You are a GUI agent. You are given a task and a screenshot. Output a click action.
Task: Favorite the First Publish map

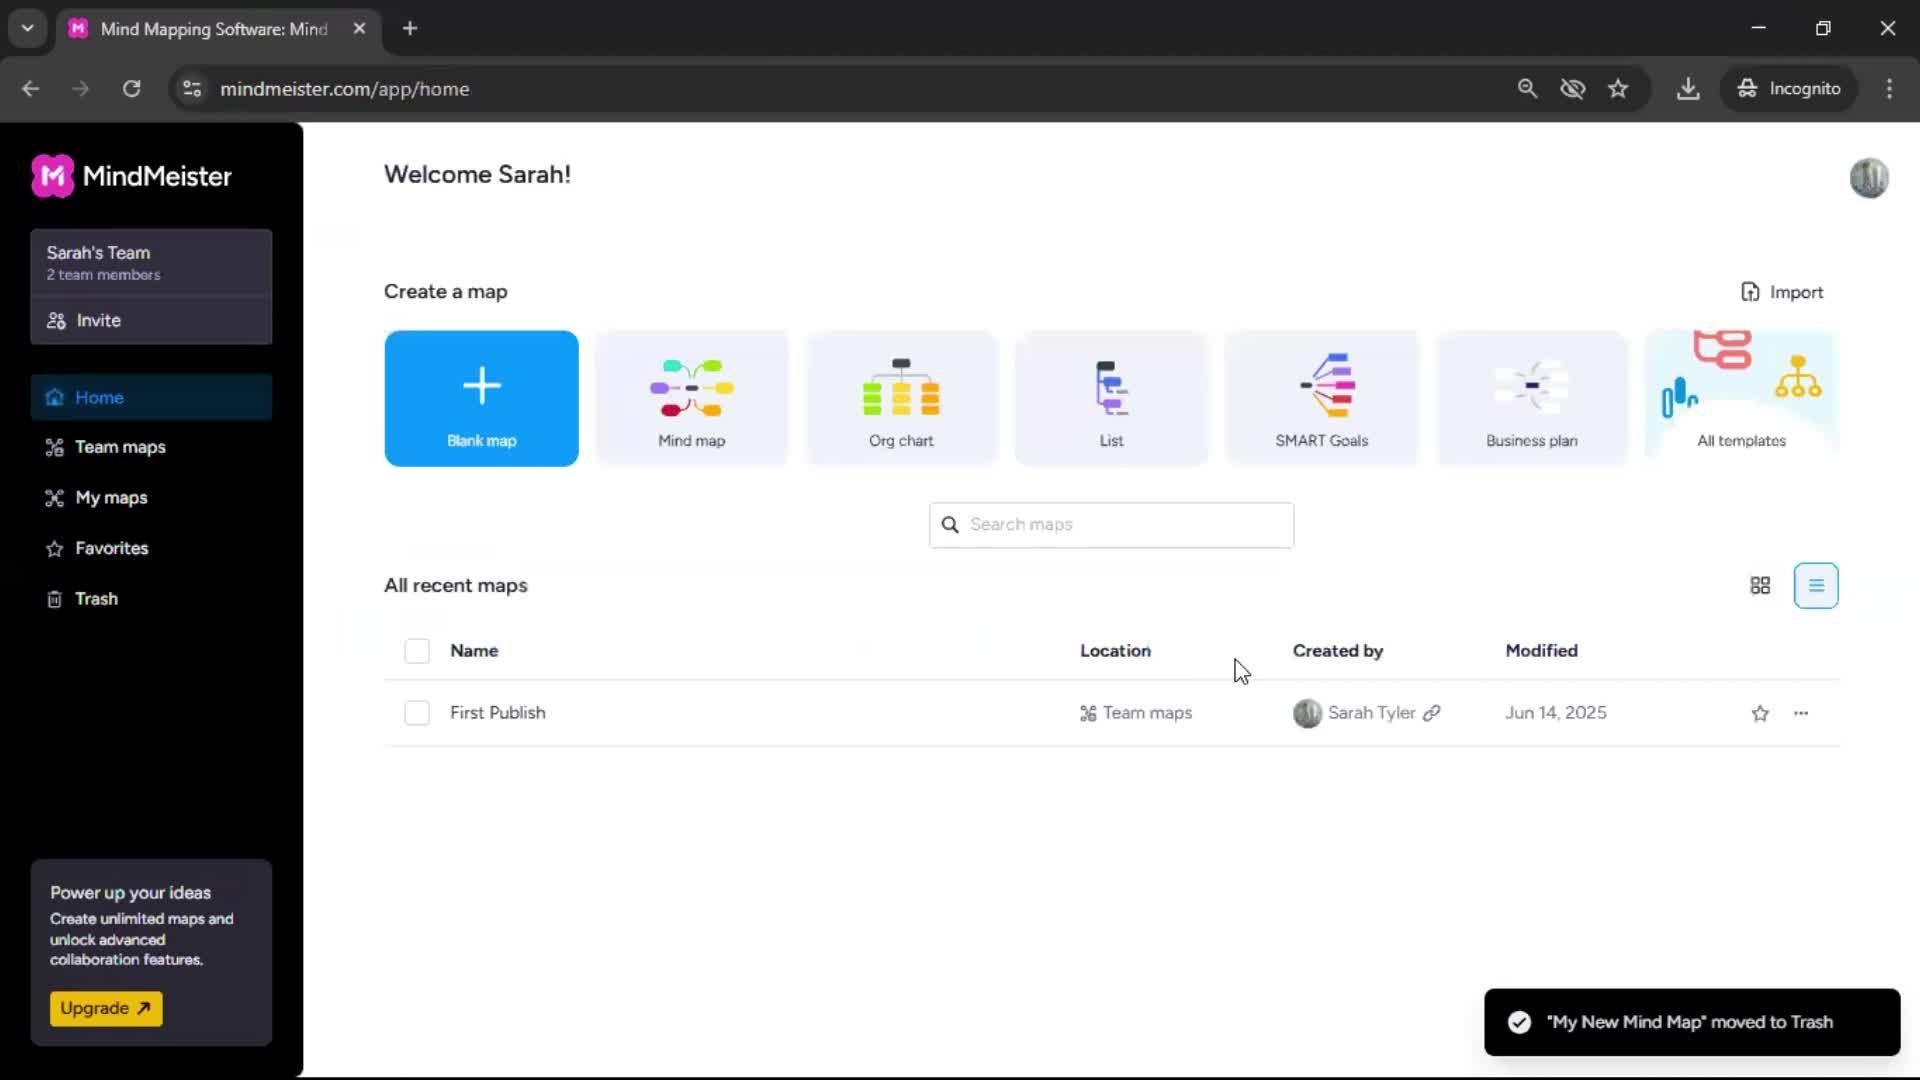tap(1760, 713)
